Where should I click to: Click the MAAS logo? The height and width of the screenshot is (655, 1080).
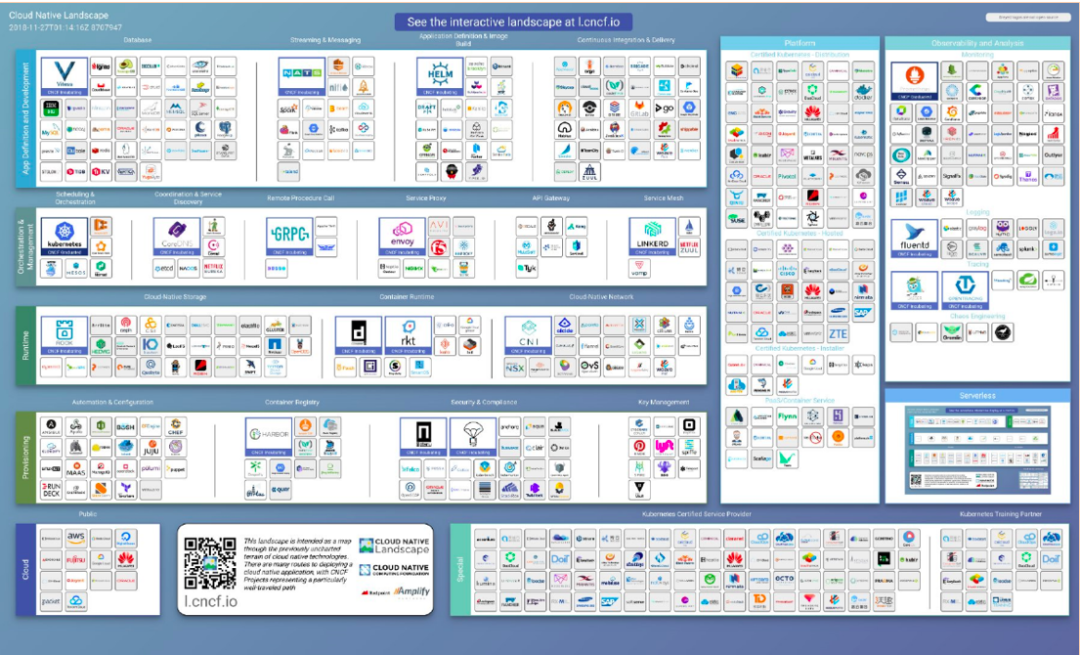[x=76, y=469]
